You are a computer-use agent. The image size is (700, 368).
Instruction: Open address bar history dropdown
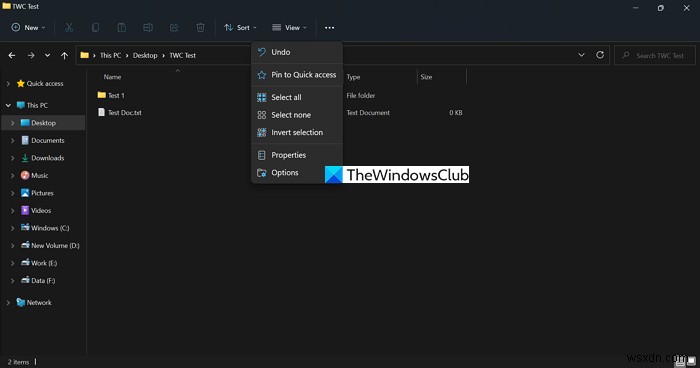(581, 55)
